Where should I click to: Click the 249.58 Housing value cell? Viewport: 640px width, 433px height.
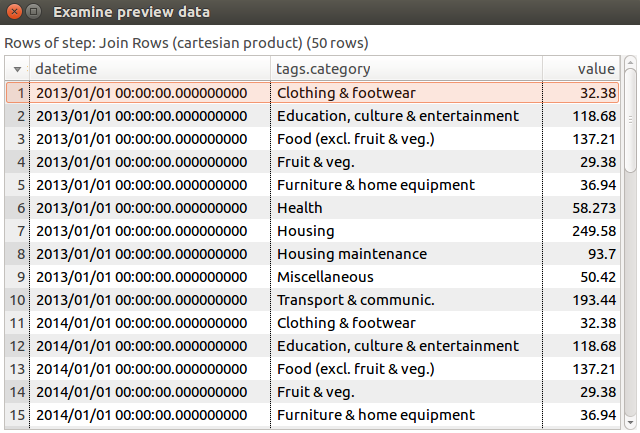coord(581,231)
